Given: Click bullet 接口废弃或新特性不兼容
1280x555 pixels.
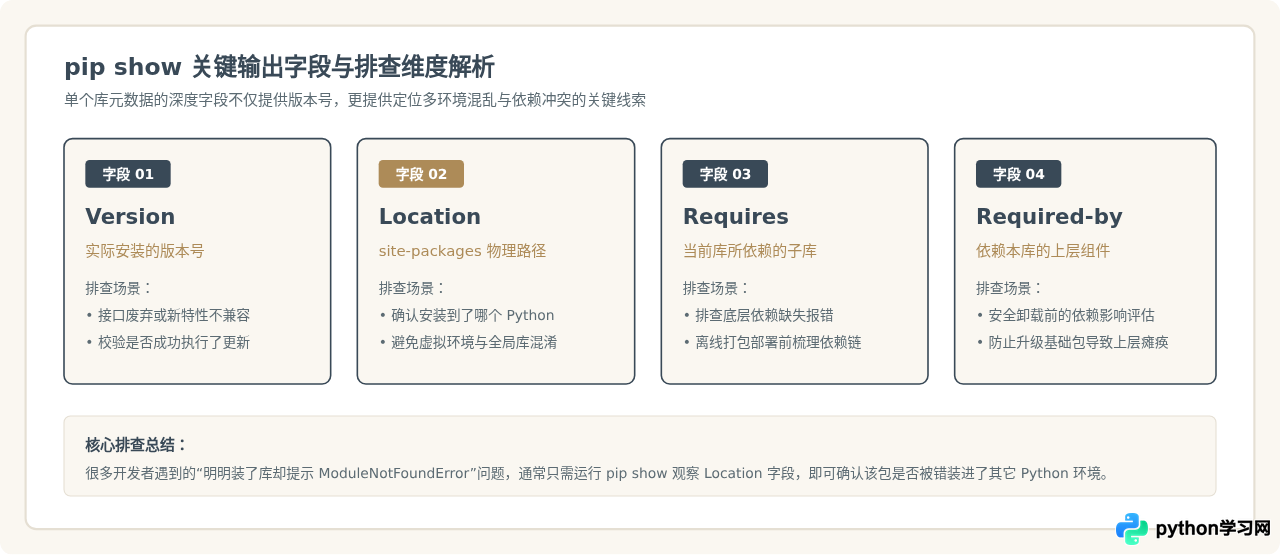Looking at the screenshot, I should [168, 315].
